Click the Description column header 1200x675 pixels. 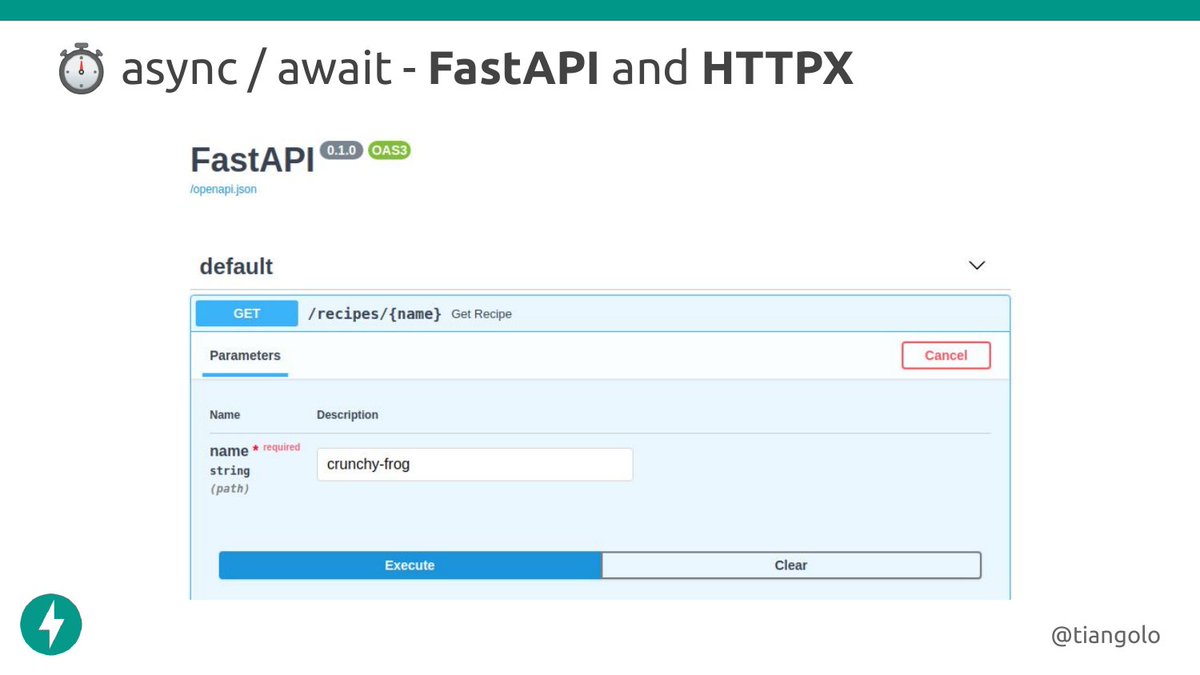click(x=347, y=415)
